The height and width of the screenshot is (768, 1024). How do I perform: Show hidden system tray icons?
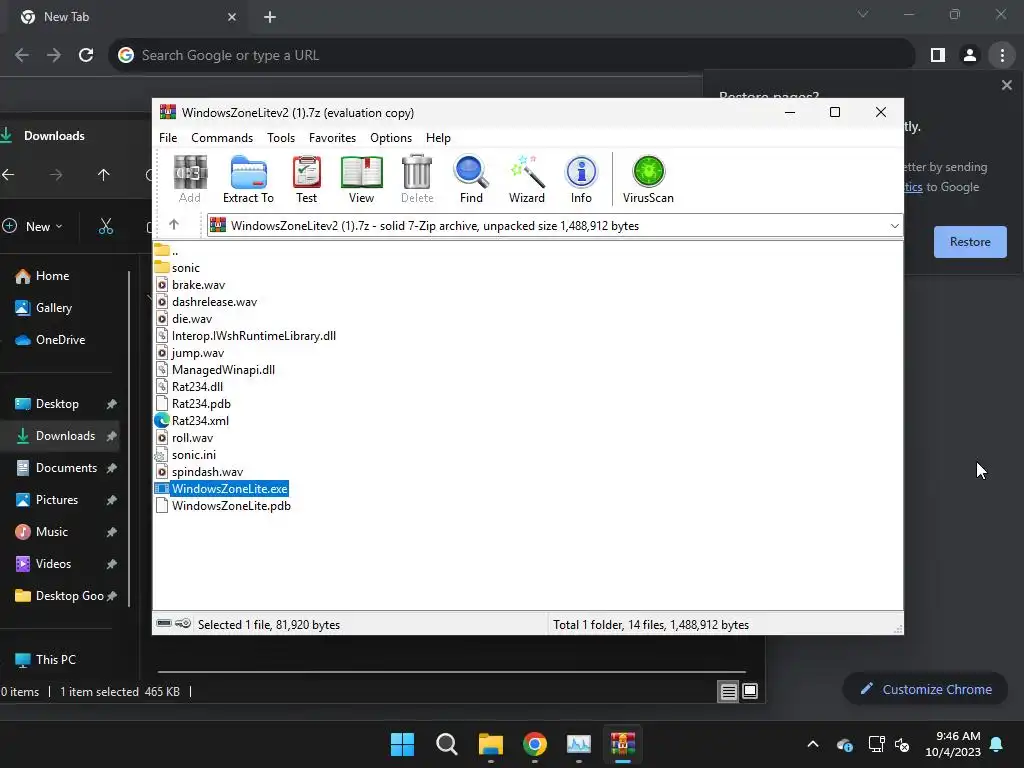tap(812, 744)
